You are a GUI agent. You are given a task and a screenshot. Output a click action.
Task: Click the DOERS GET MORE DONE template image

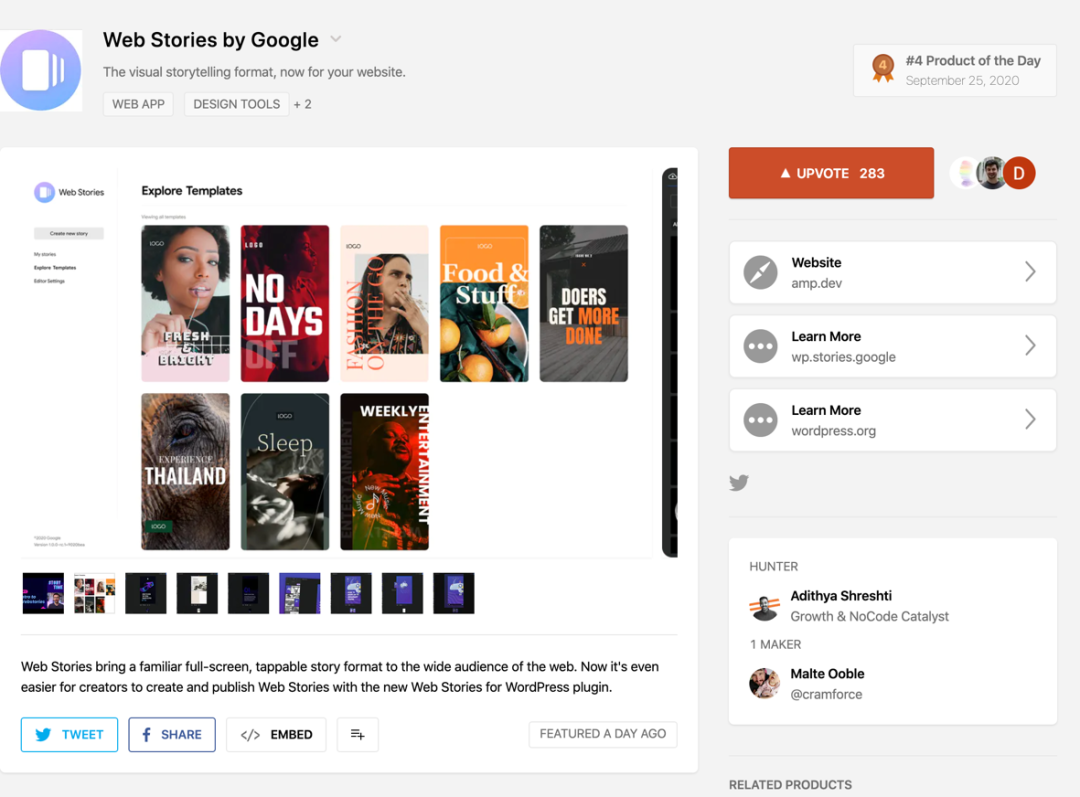583,303
